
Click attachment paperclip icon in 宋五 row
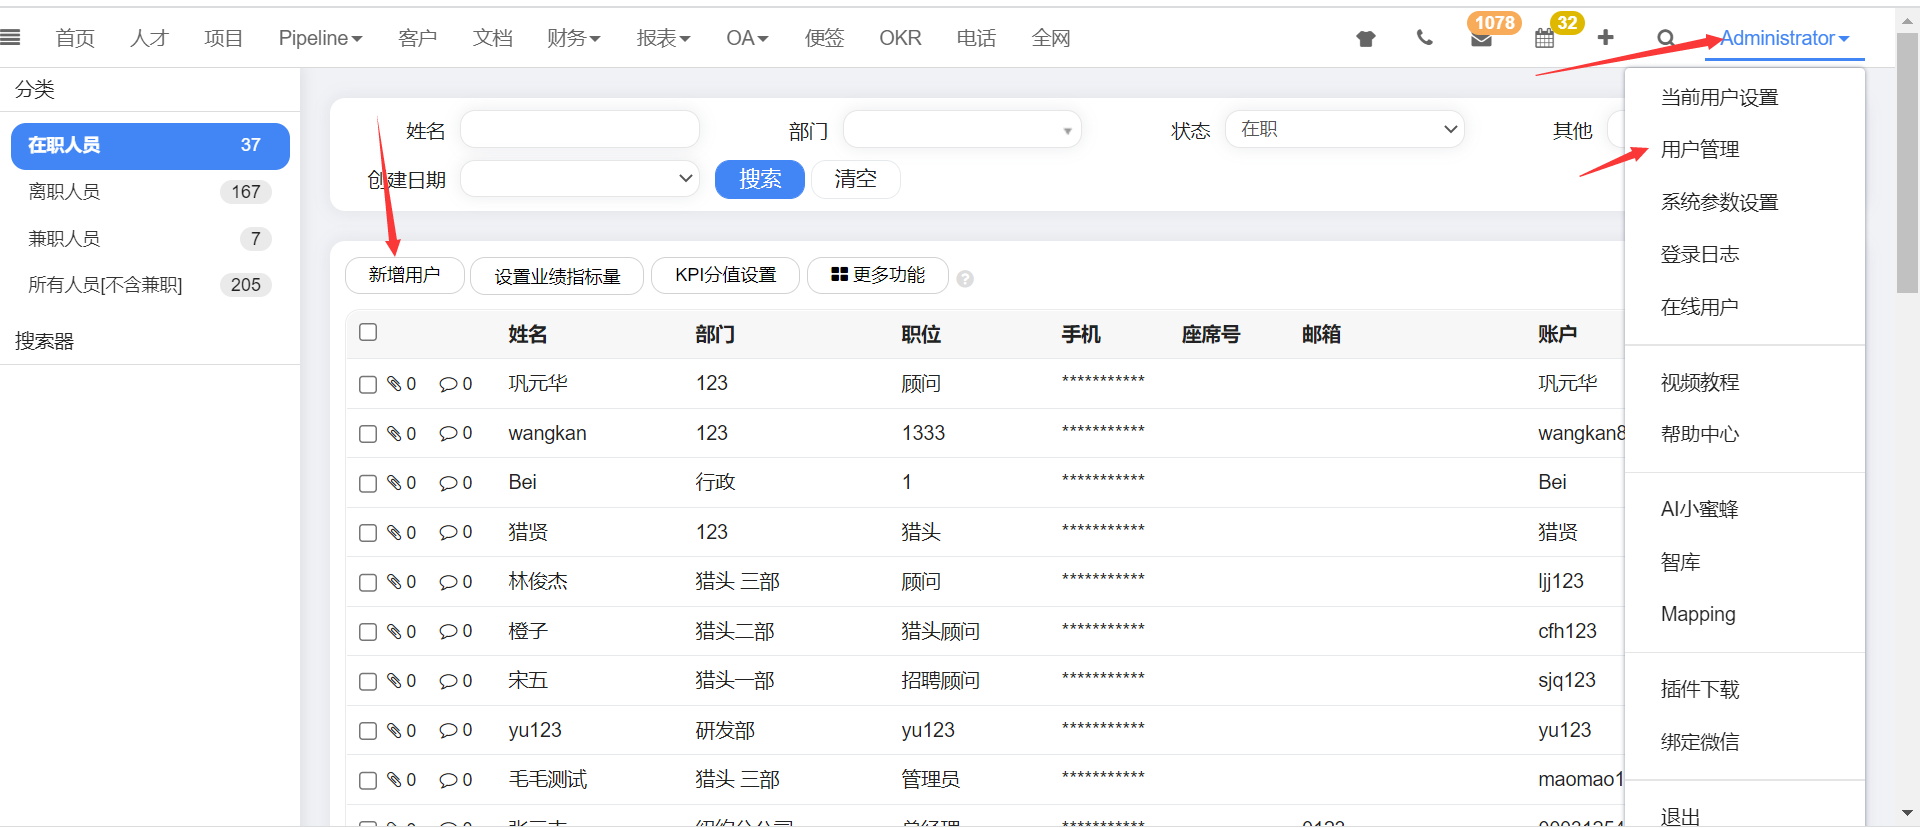click(395, 681)
